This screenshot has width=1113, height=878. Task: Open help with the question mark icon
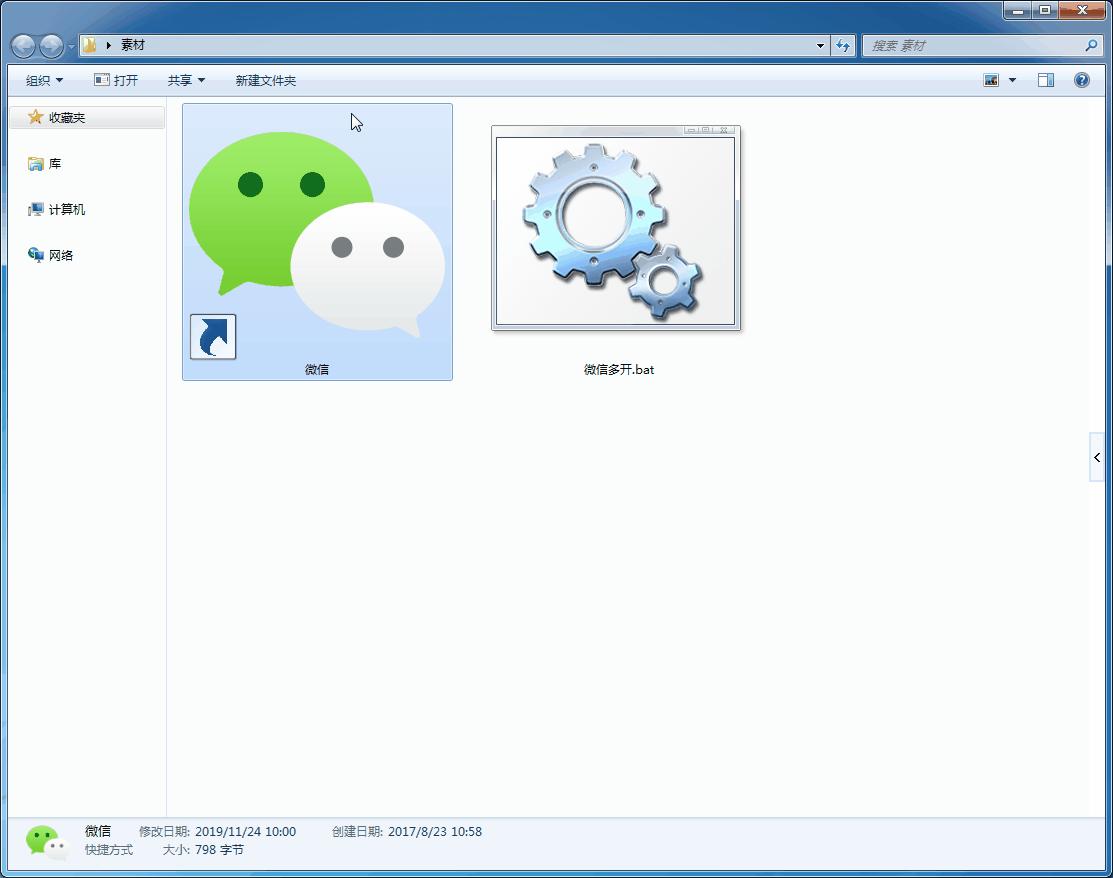1081,80
